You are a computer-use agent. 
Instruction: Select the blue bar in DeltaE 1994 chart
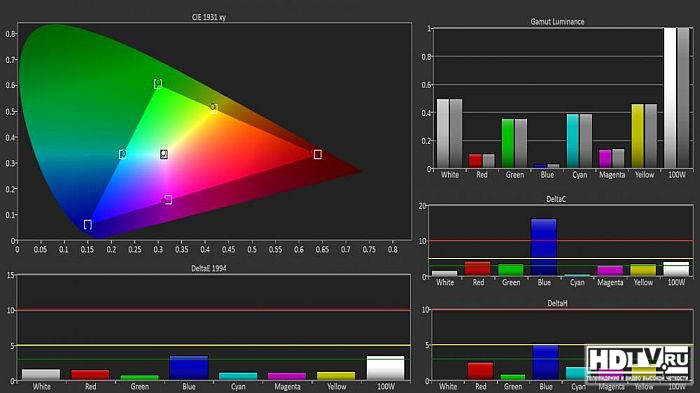tap(189, 368)
